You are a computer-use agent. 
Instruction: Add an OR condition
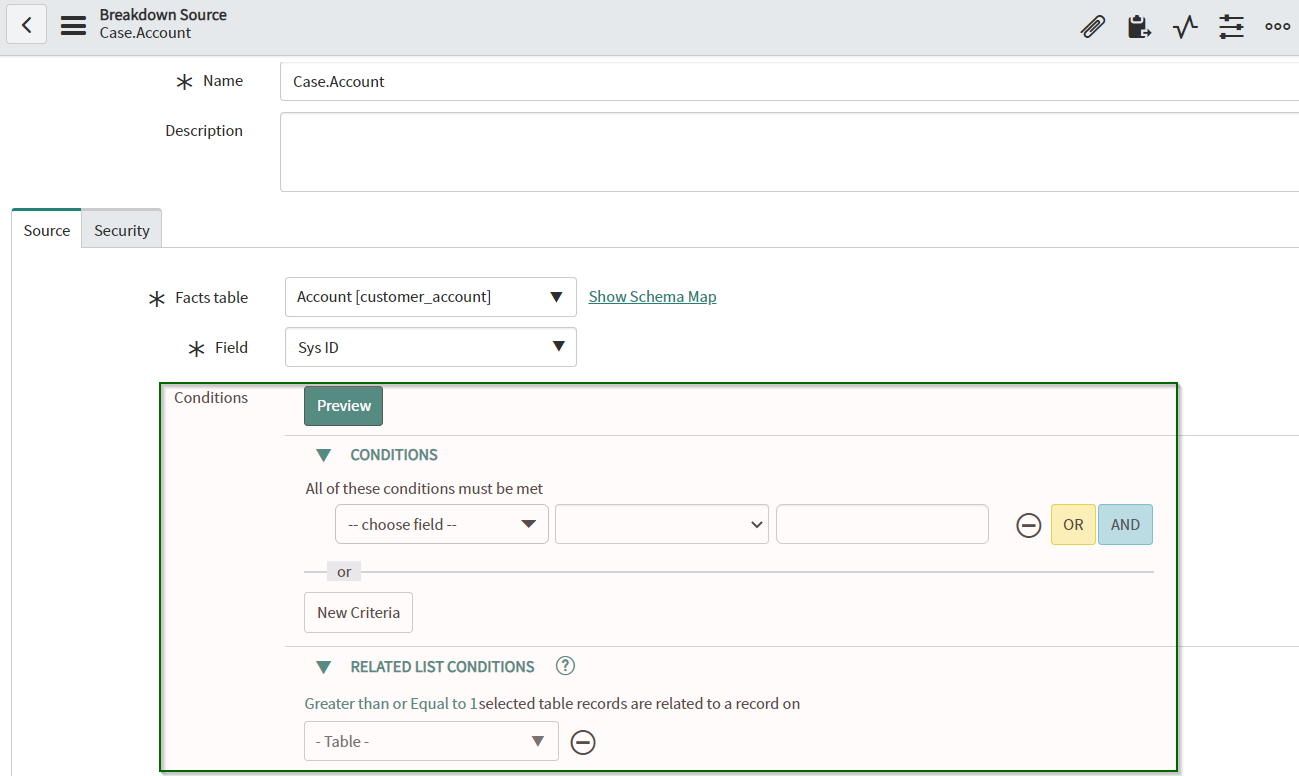click(x=1073, y=524)
